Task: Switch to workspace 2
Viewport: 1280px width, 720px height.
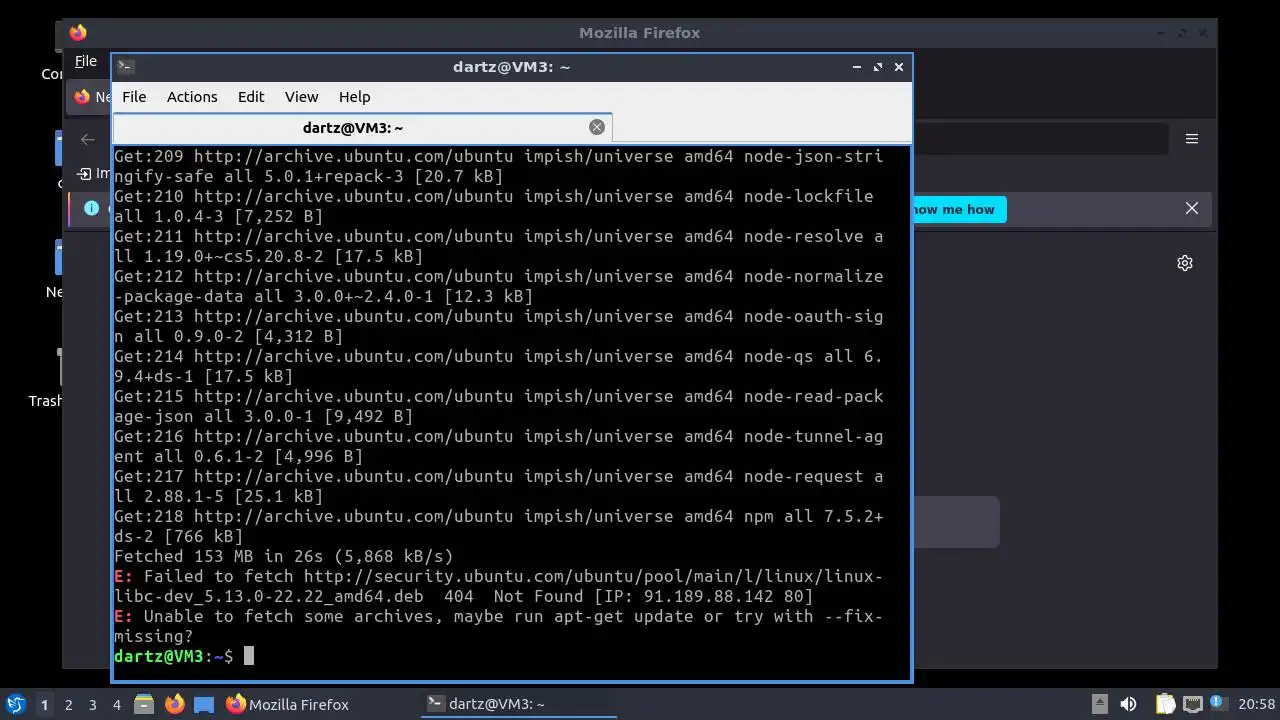Action: tap(69, 704)
